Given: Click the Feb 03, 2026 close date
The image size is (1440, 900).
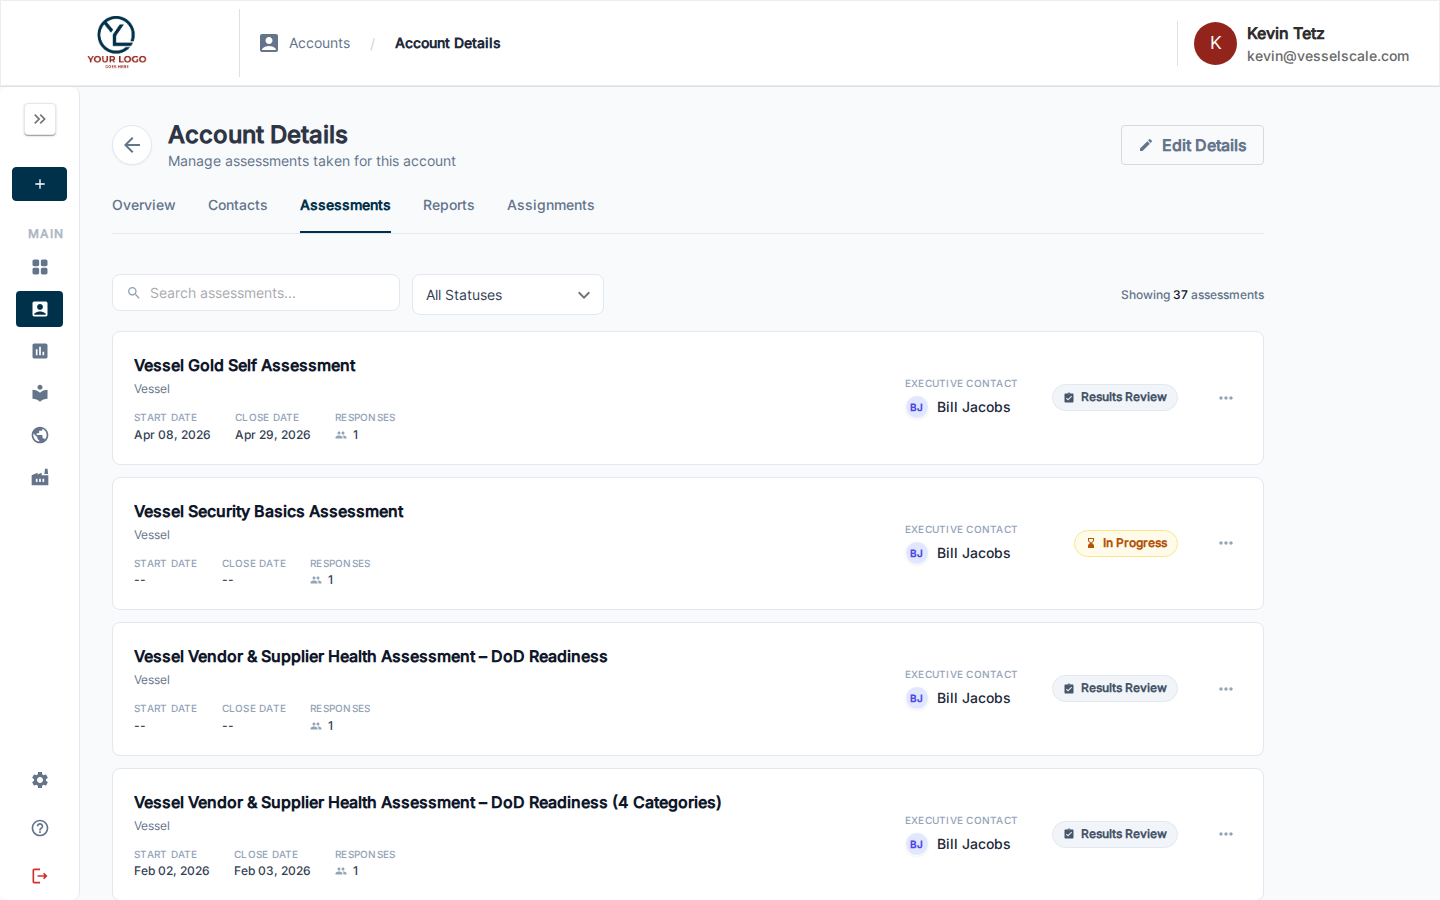Looking at the screenshot, I should coord(272,871).
